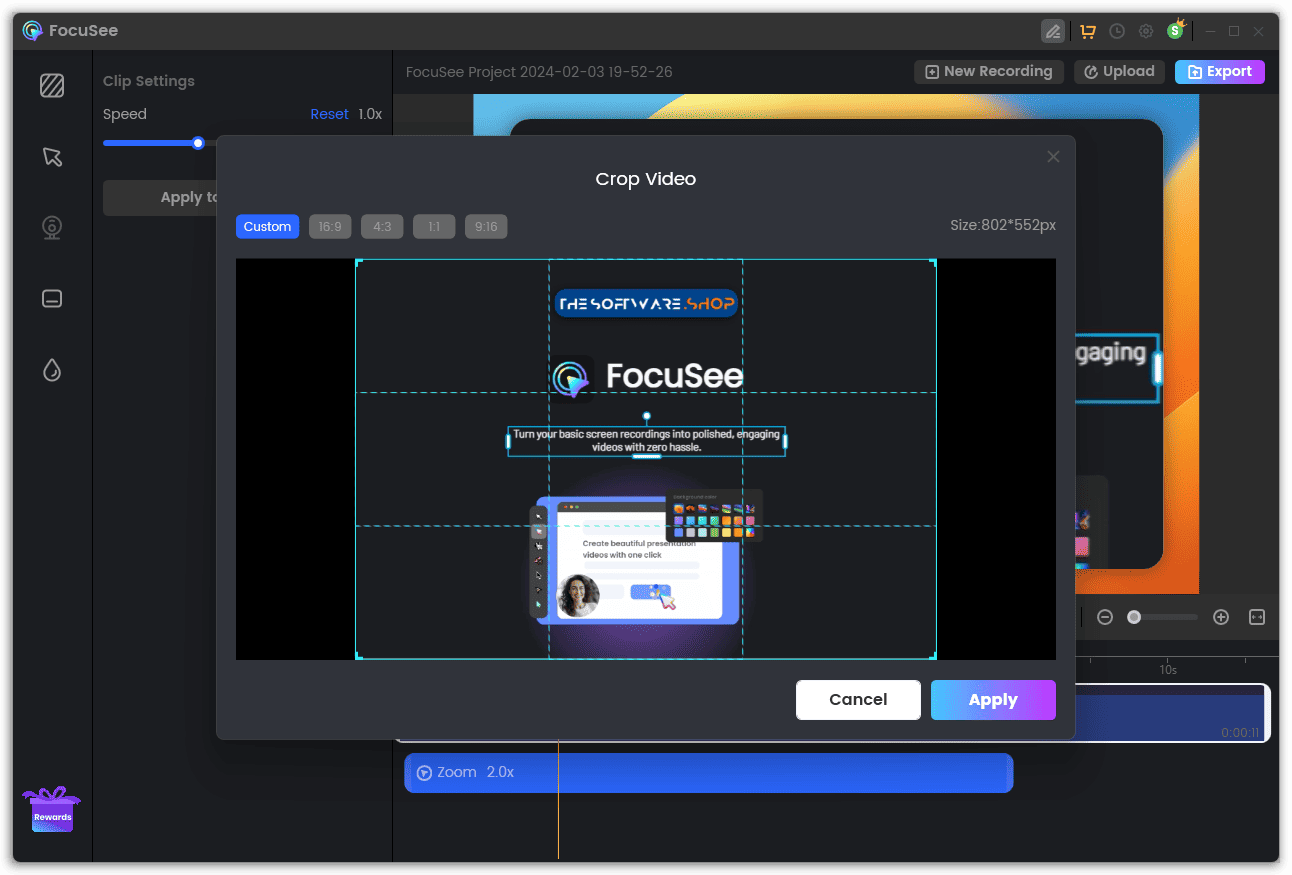Open the watermark droplet sidebar icon
The width and height of the screenshot is (1292, 875).
click(52, 371)
